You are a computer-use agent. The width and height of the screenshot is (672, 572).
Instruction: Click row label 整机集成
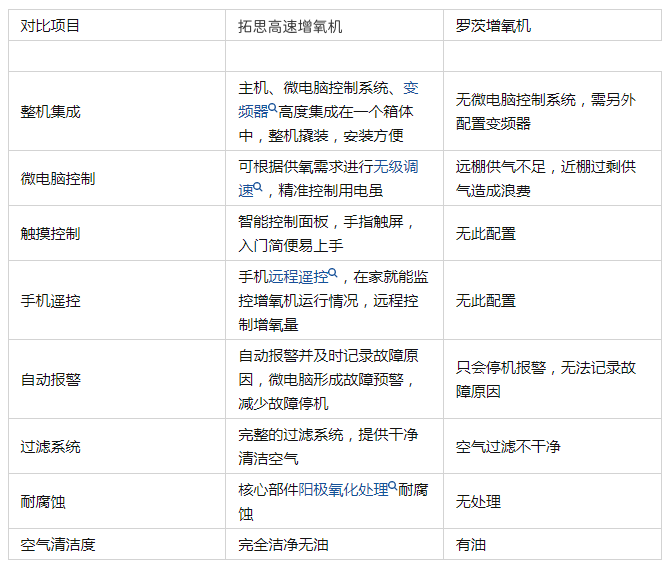coord(51,112)
